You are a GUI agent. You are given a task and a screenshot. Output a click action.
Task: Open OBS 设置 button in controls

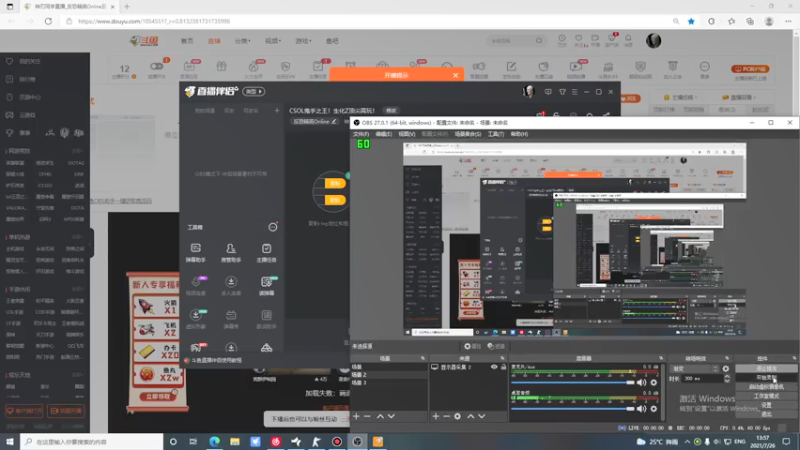click(766, 405)
